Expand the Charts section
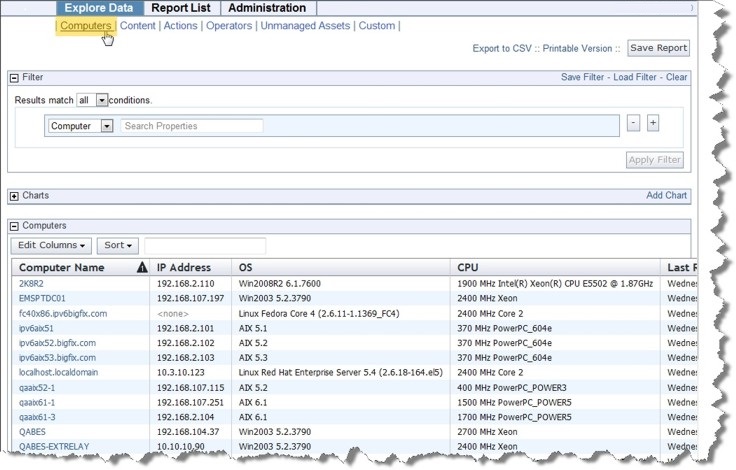The height and width of the screenshot is (470, 736). (15, 196)
